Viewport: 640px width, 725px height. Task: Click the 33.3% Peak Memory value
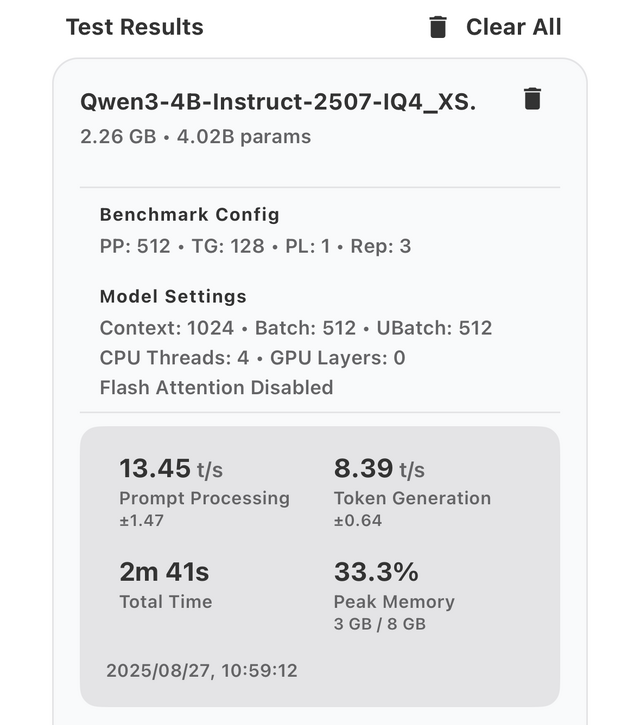(x=375, y=572)
